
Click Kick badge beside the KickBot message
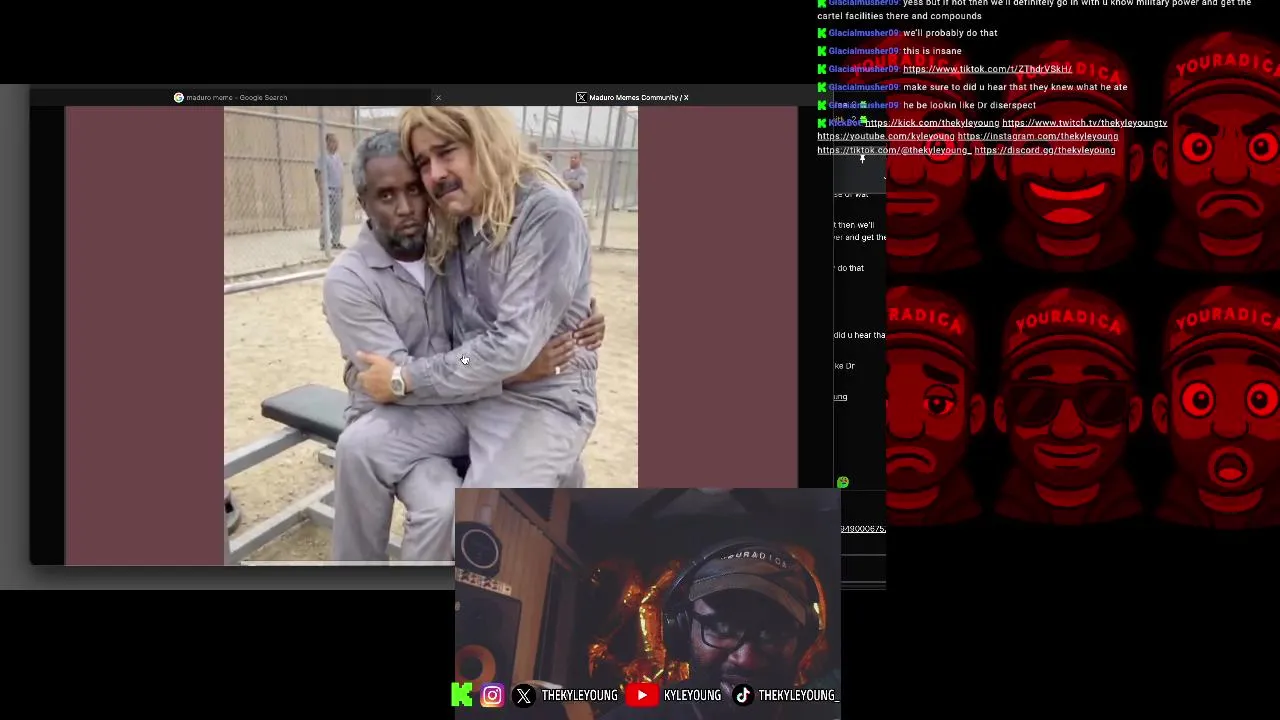pos(822,123)
